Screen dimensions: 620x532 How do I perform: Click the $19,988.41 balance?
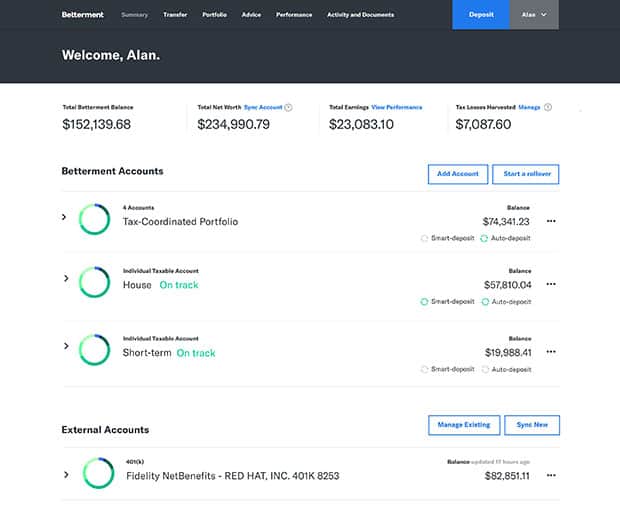(x=508, y=352)
